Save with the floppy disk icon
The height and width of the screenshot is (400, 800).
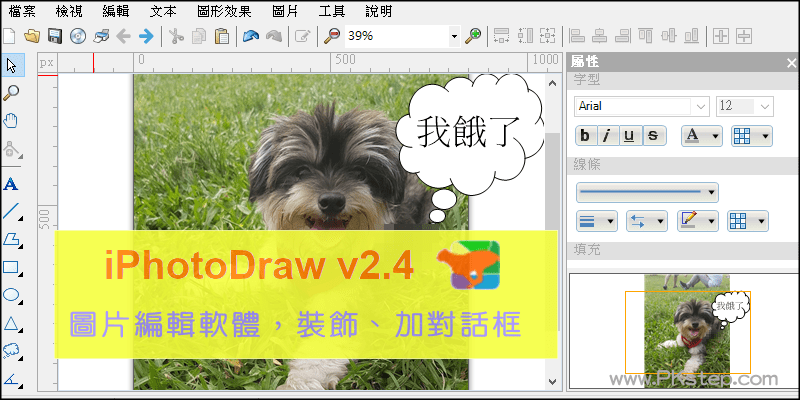tap(55, 36)
